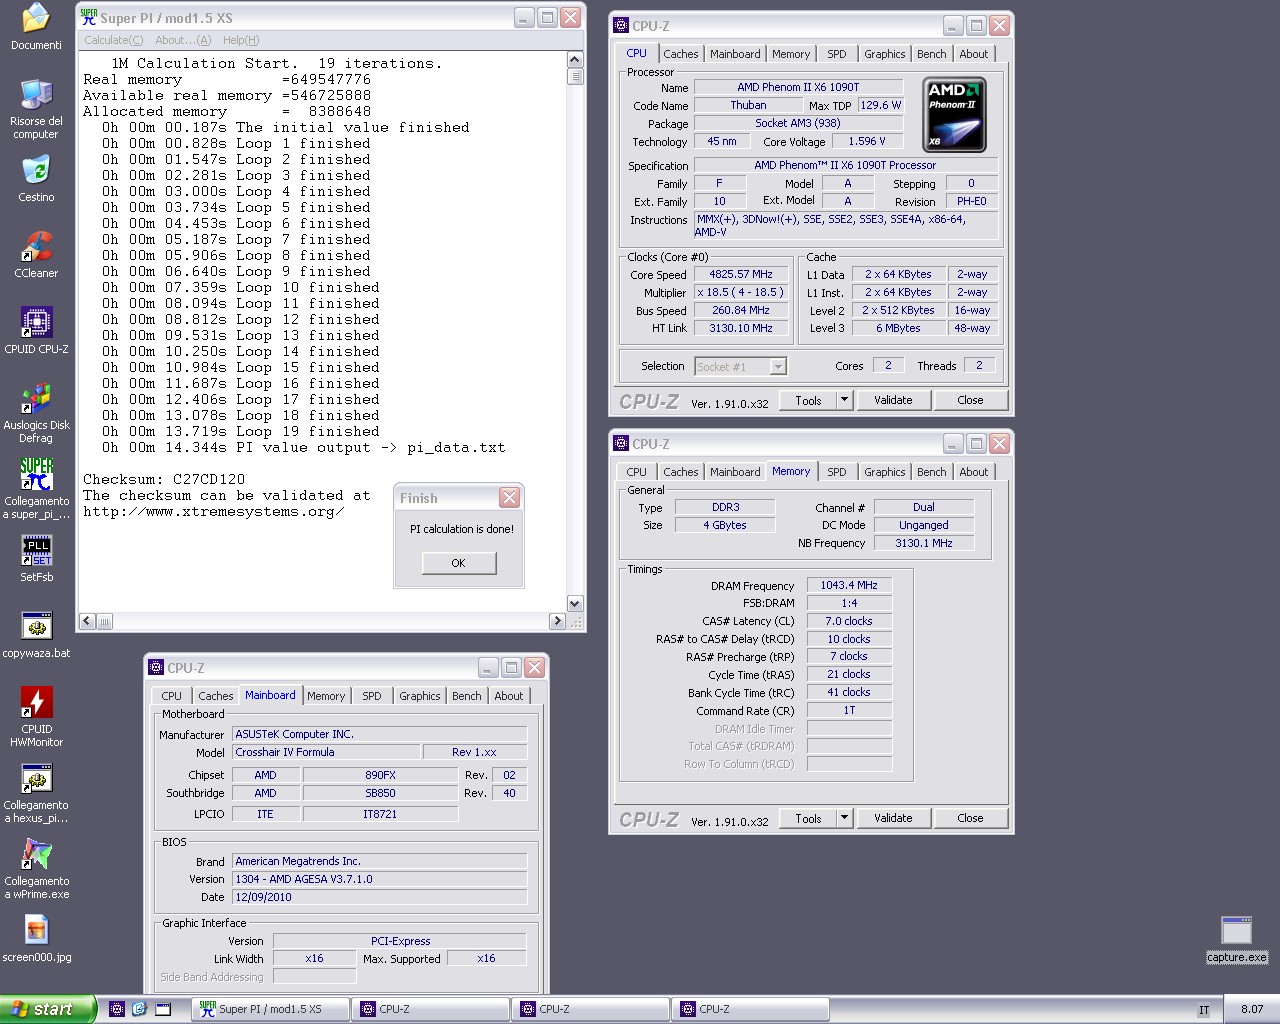Open the Memory tab in Mainboard window

pos(326,696)
